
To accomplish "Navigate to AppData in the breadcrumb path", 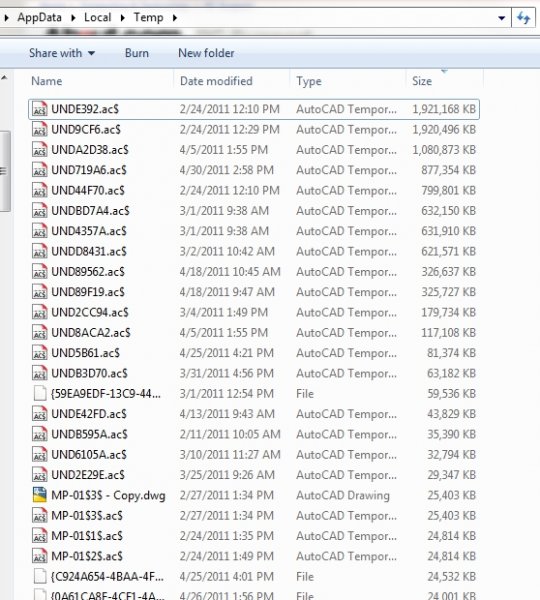I will click(39, 18).
